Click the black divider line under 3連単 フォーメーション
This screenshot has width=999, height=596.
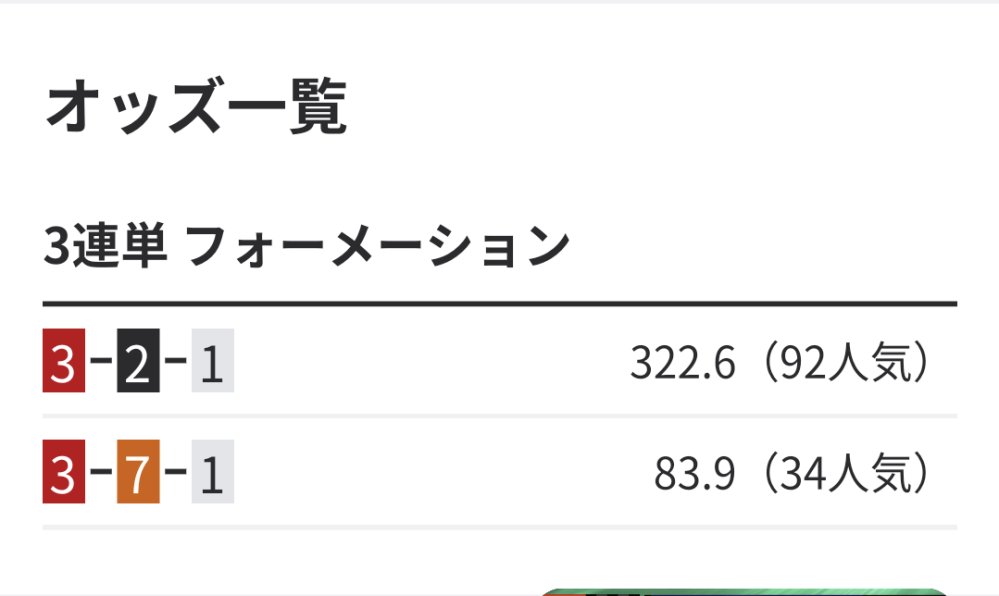[x=500, y=303]
